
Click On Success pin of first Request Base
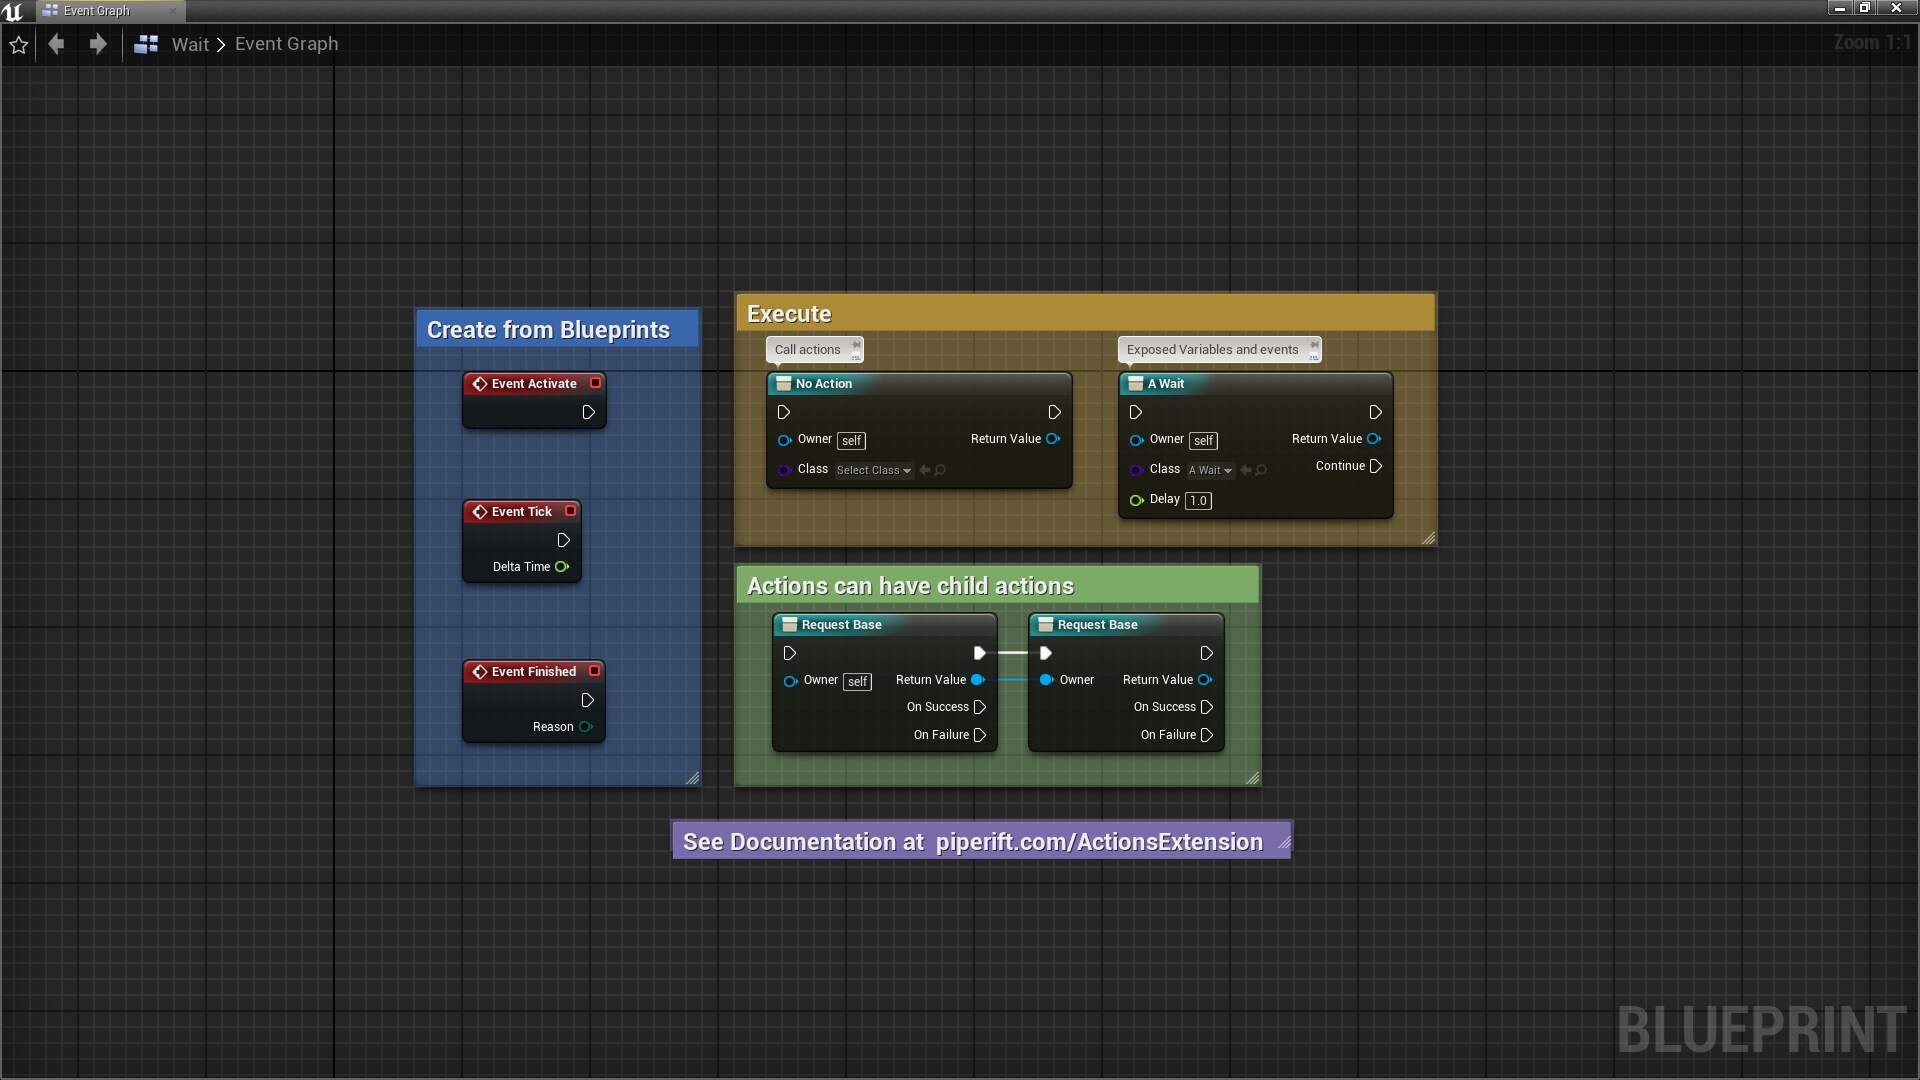click(980, 707)
